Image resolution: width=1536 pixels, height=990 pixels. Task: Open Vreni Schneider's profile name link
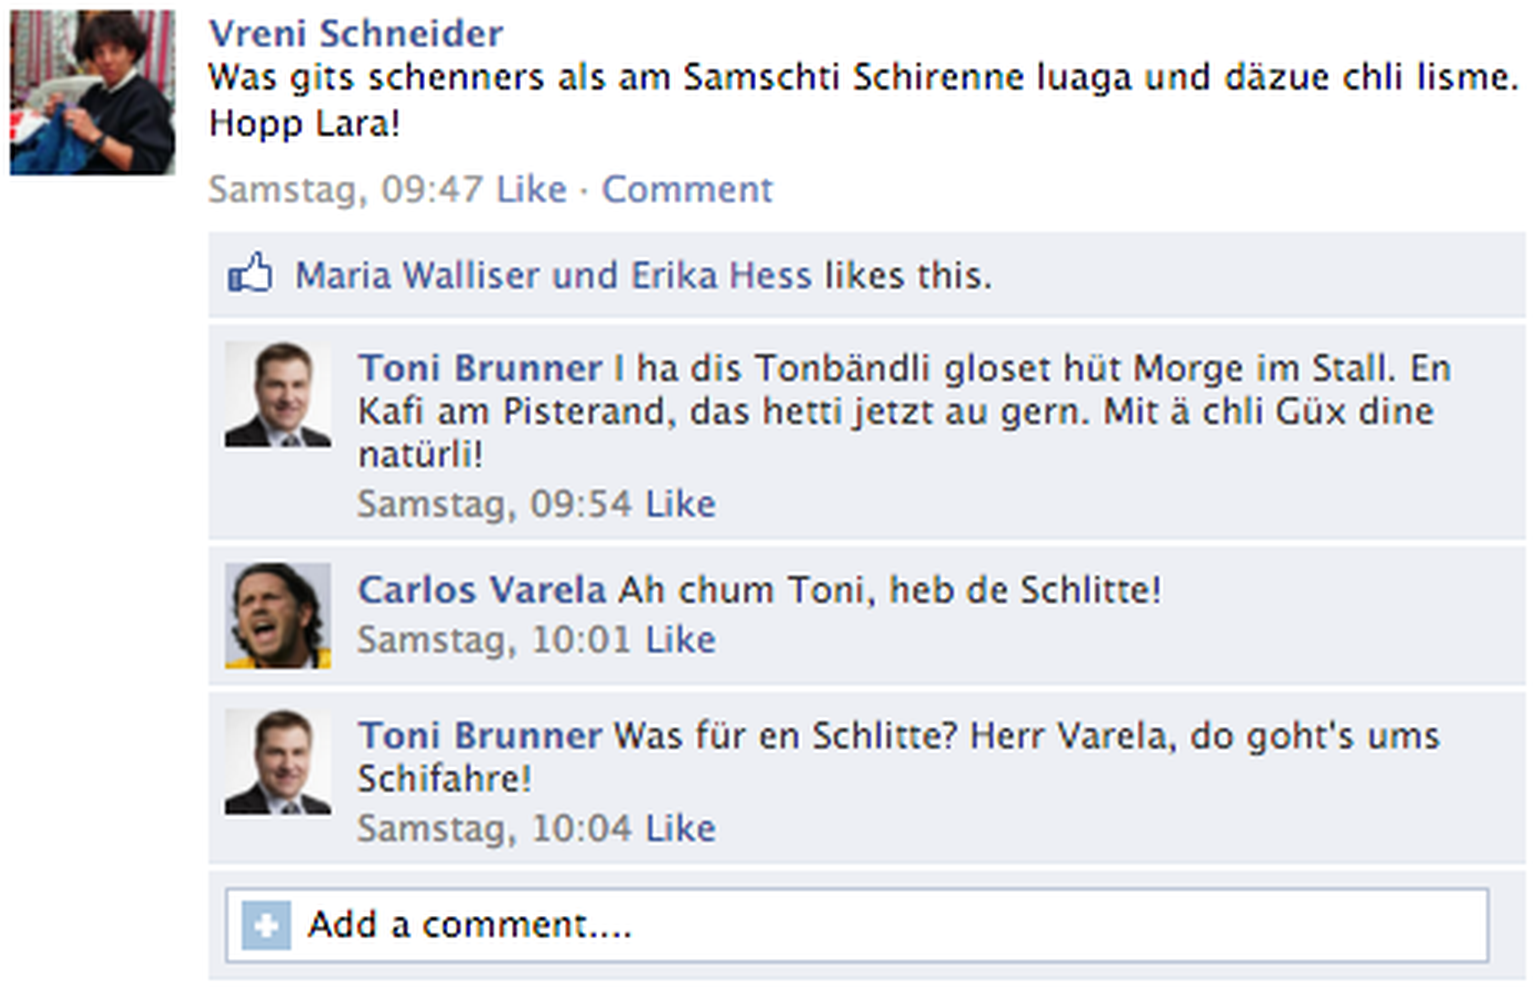point(355,33)
